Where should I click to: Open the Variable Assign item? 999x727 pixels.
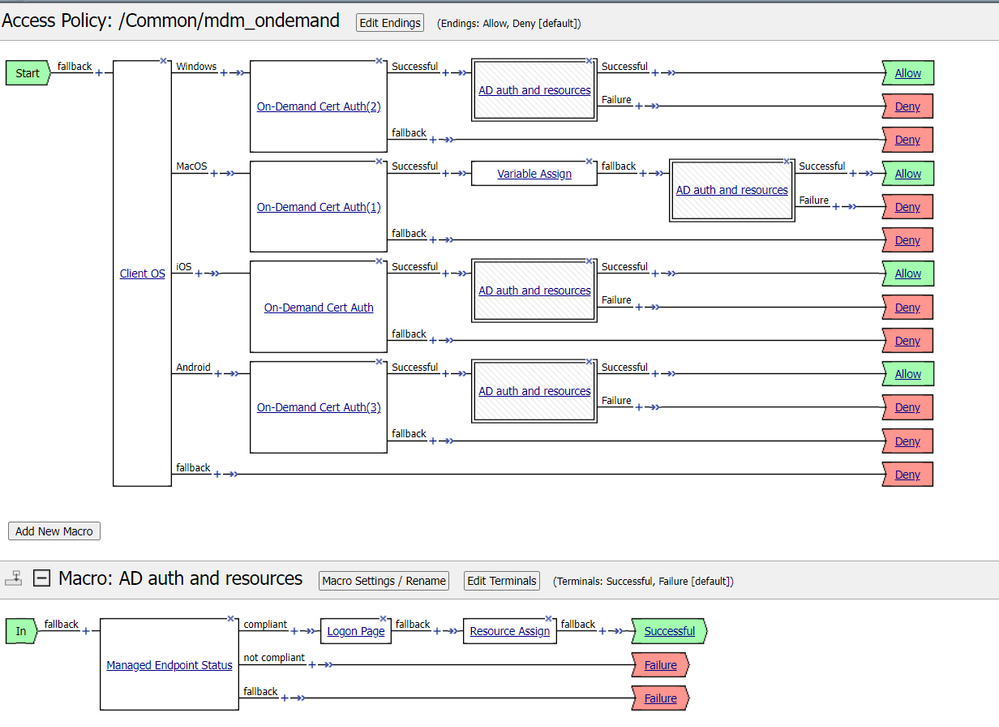pos(534,173)
